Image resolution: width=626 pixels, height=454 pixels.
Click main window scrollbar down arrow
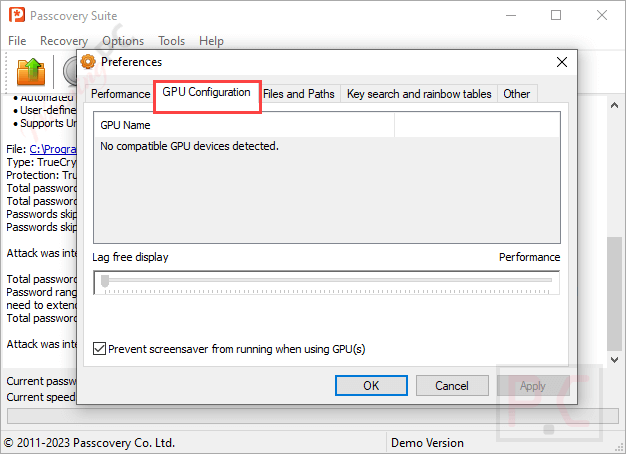[614, 360]
